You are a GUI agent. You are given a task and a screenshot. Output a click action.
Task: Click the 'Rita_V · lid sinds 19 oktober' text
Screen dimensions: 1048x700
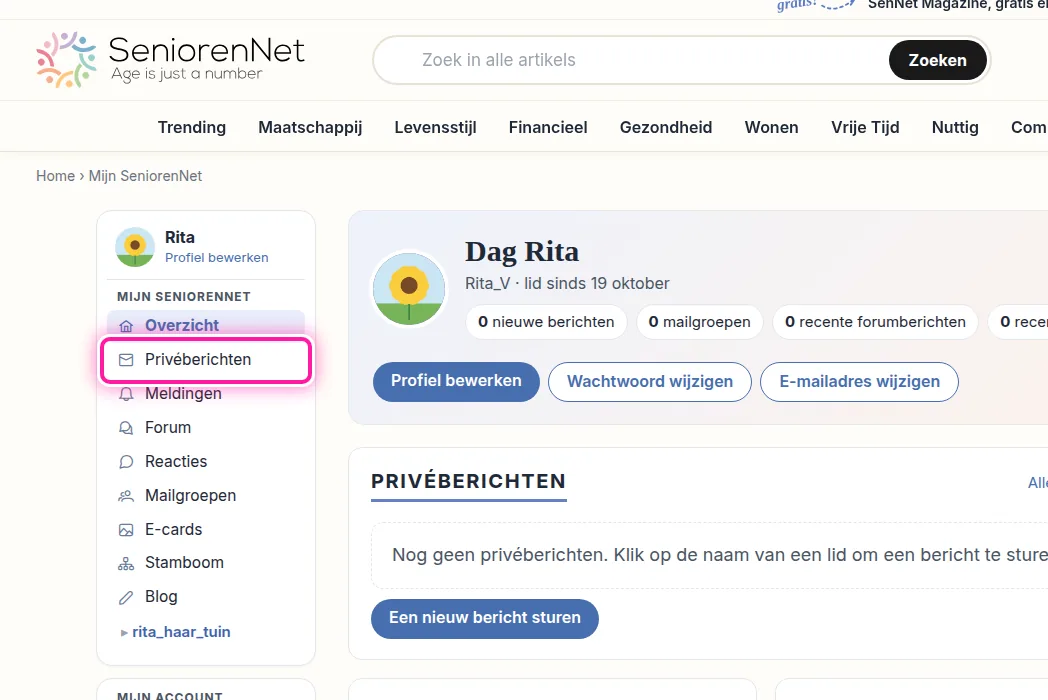click(x=567, y=283)
